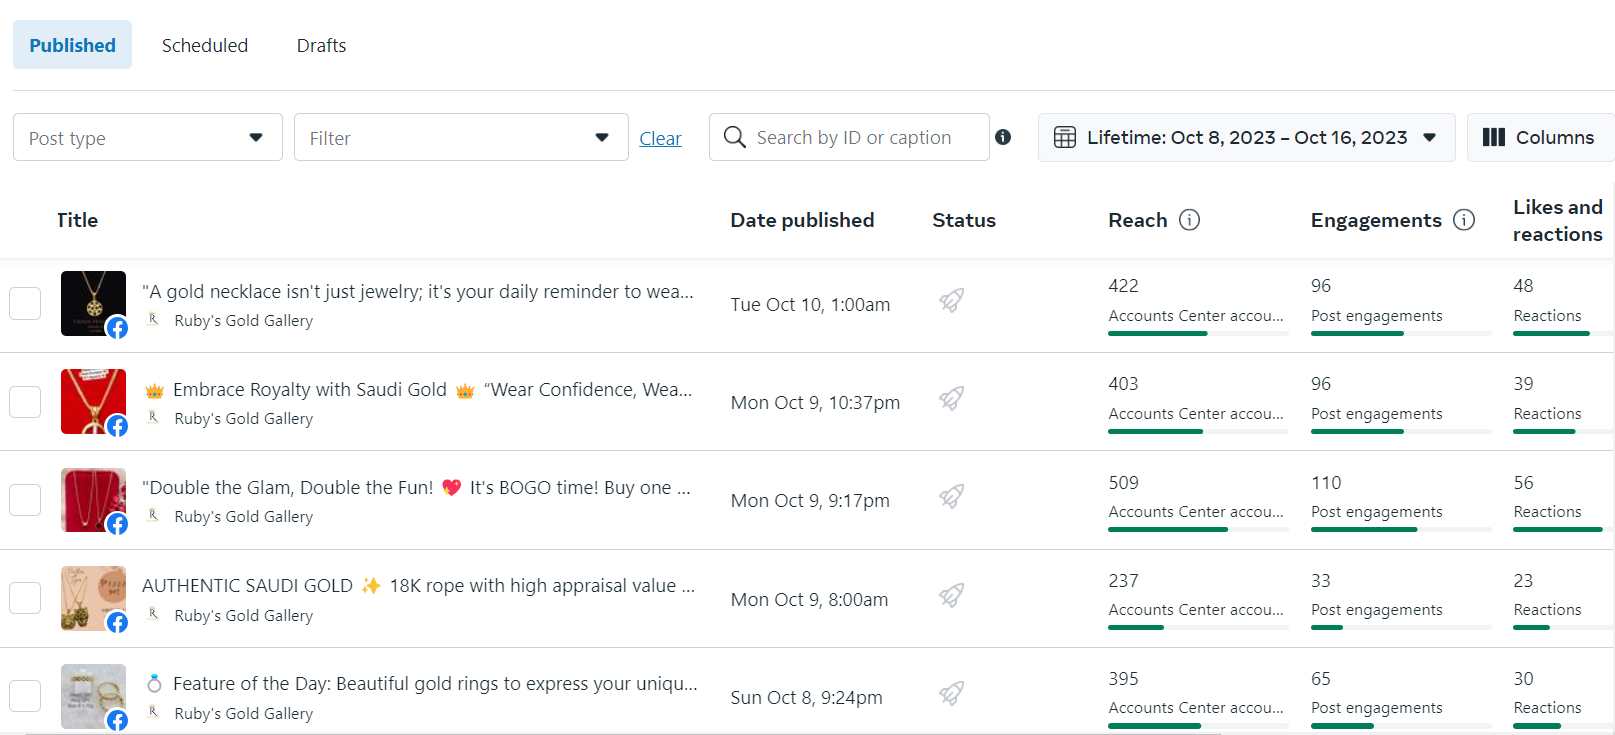
Task: Click the Reach column info icon
Action: (1189, 220)
